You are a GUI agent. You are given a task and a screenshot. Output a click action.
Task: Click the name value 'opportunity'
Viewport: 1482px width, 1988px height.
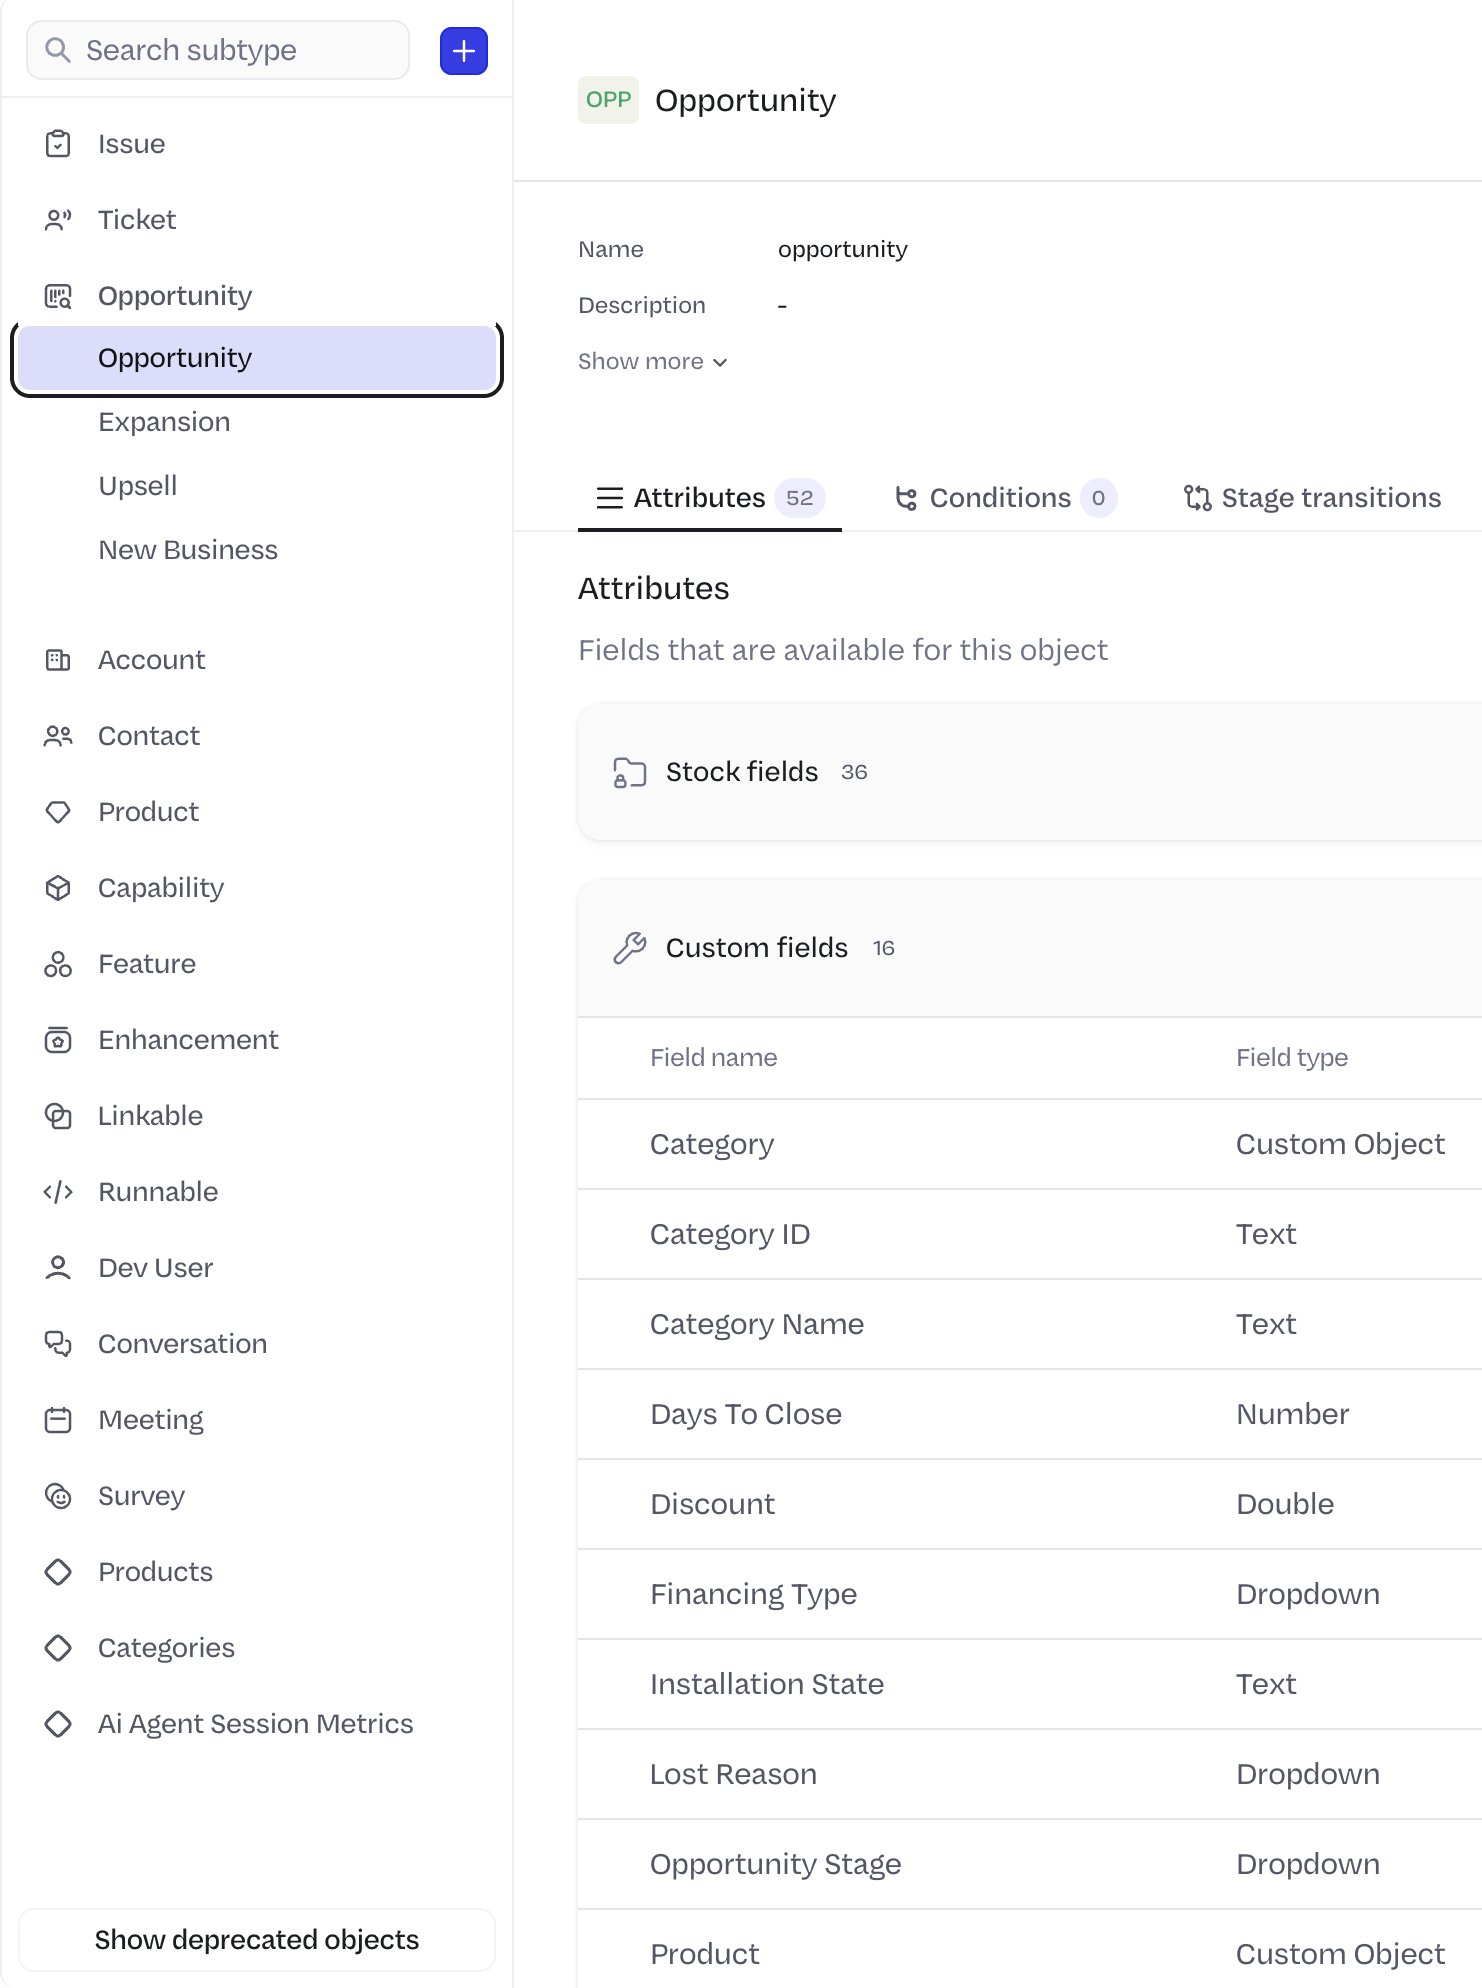(x=843, y=249)
